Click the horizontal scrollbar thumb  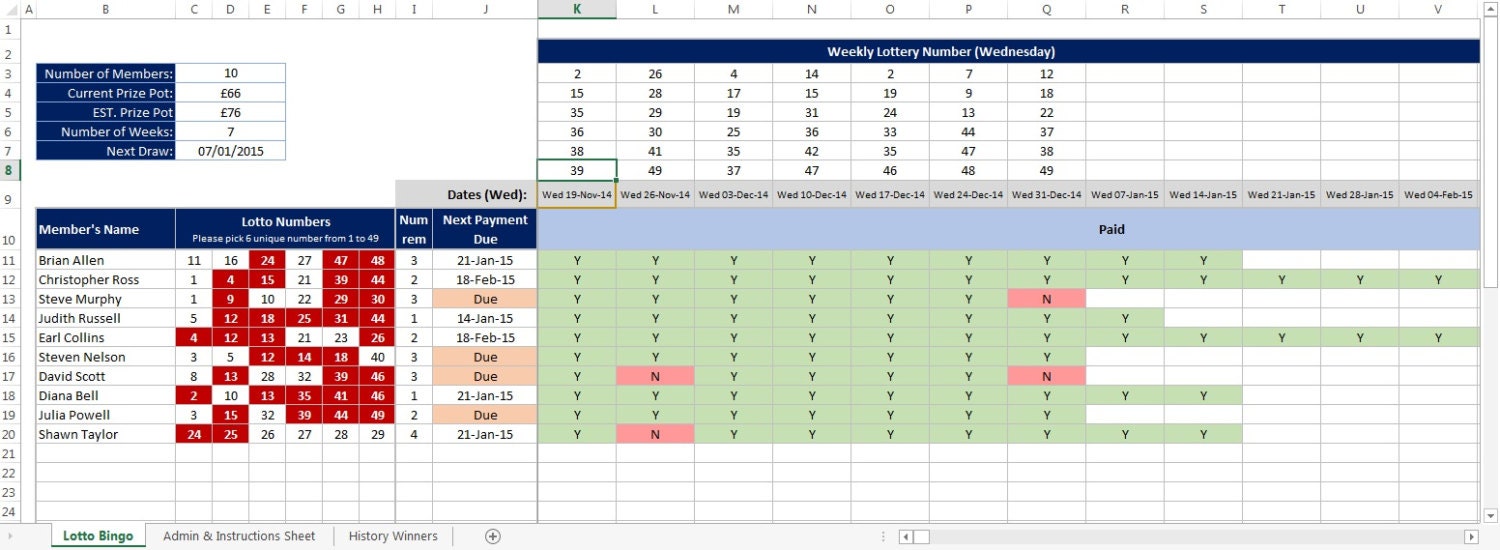(922, 537)
